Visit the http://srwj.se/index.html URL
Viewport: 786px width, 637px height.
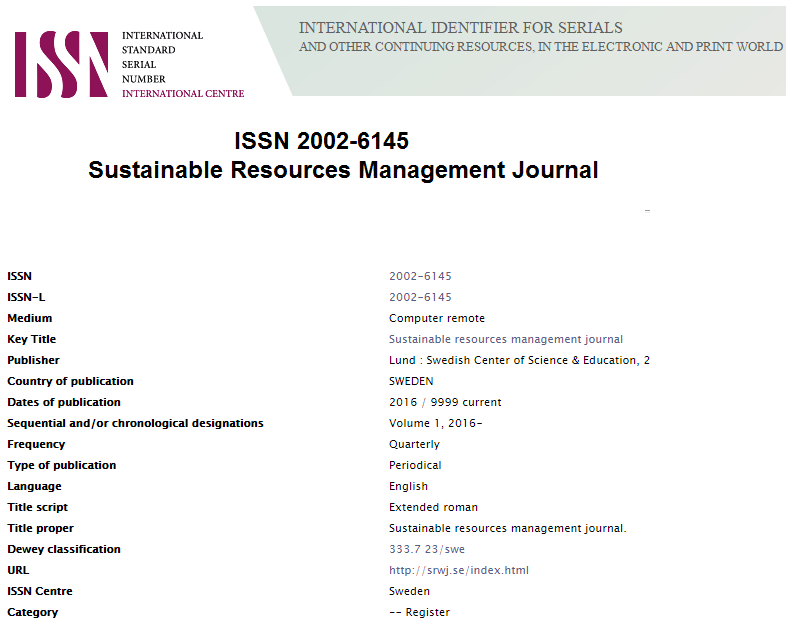pos(459,570)
